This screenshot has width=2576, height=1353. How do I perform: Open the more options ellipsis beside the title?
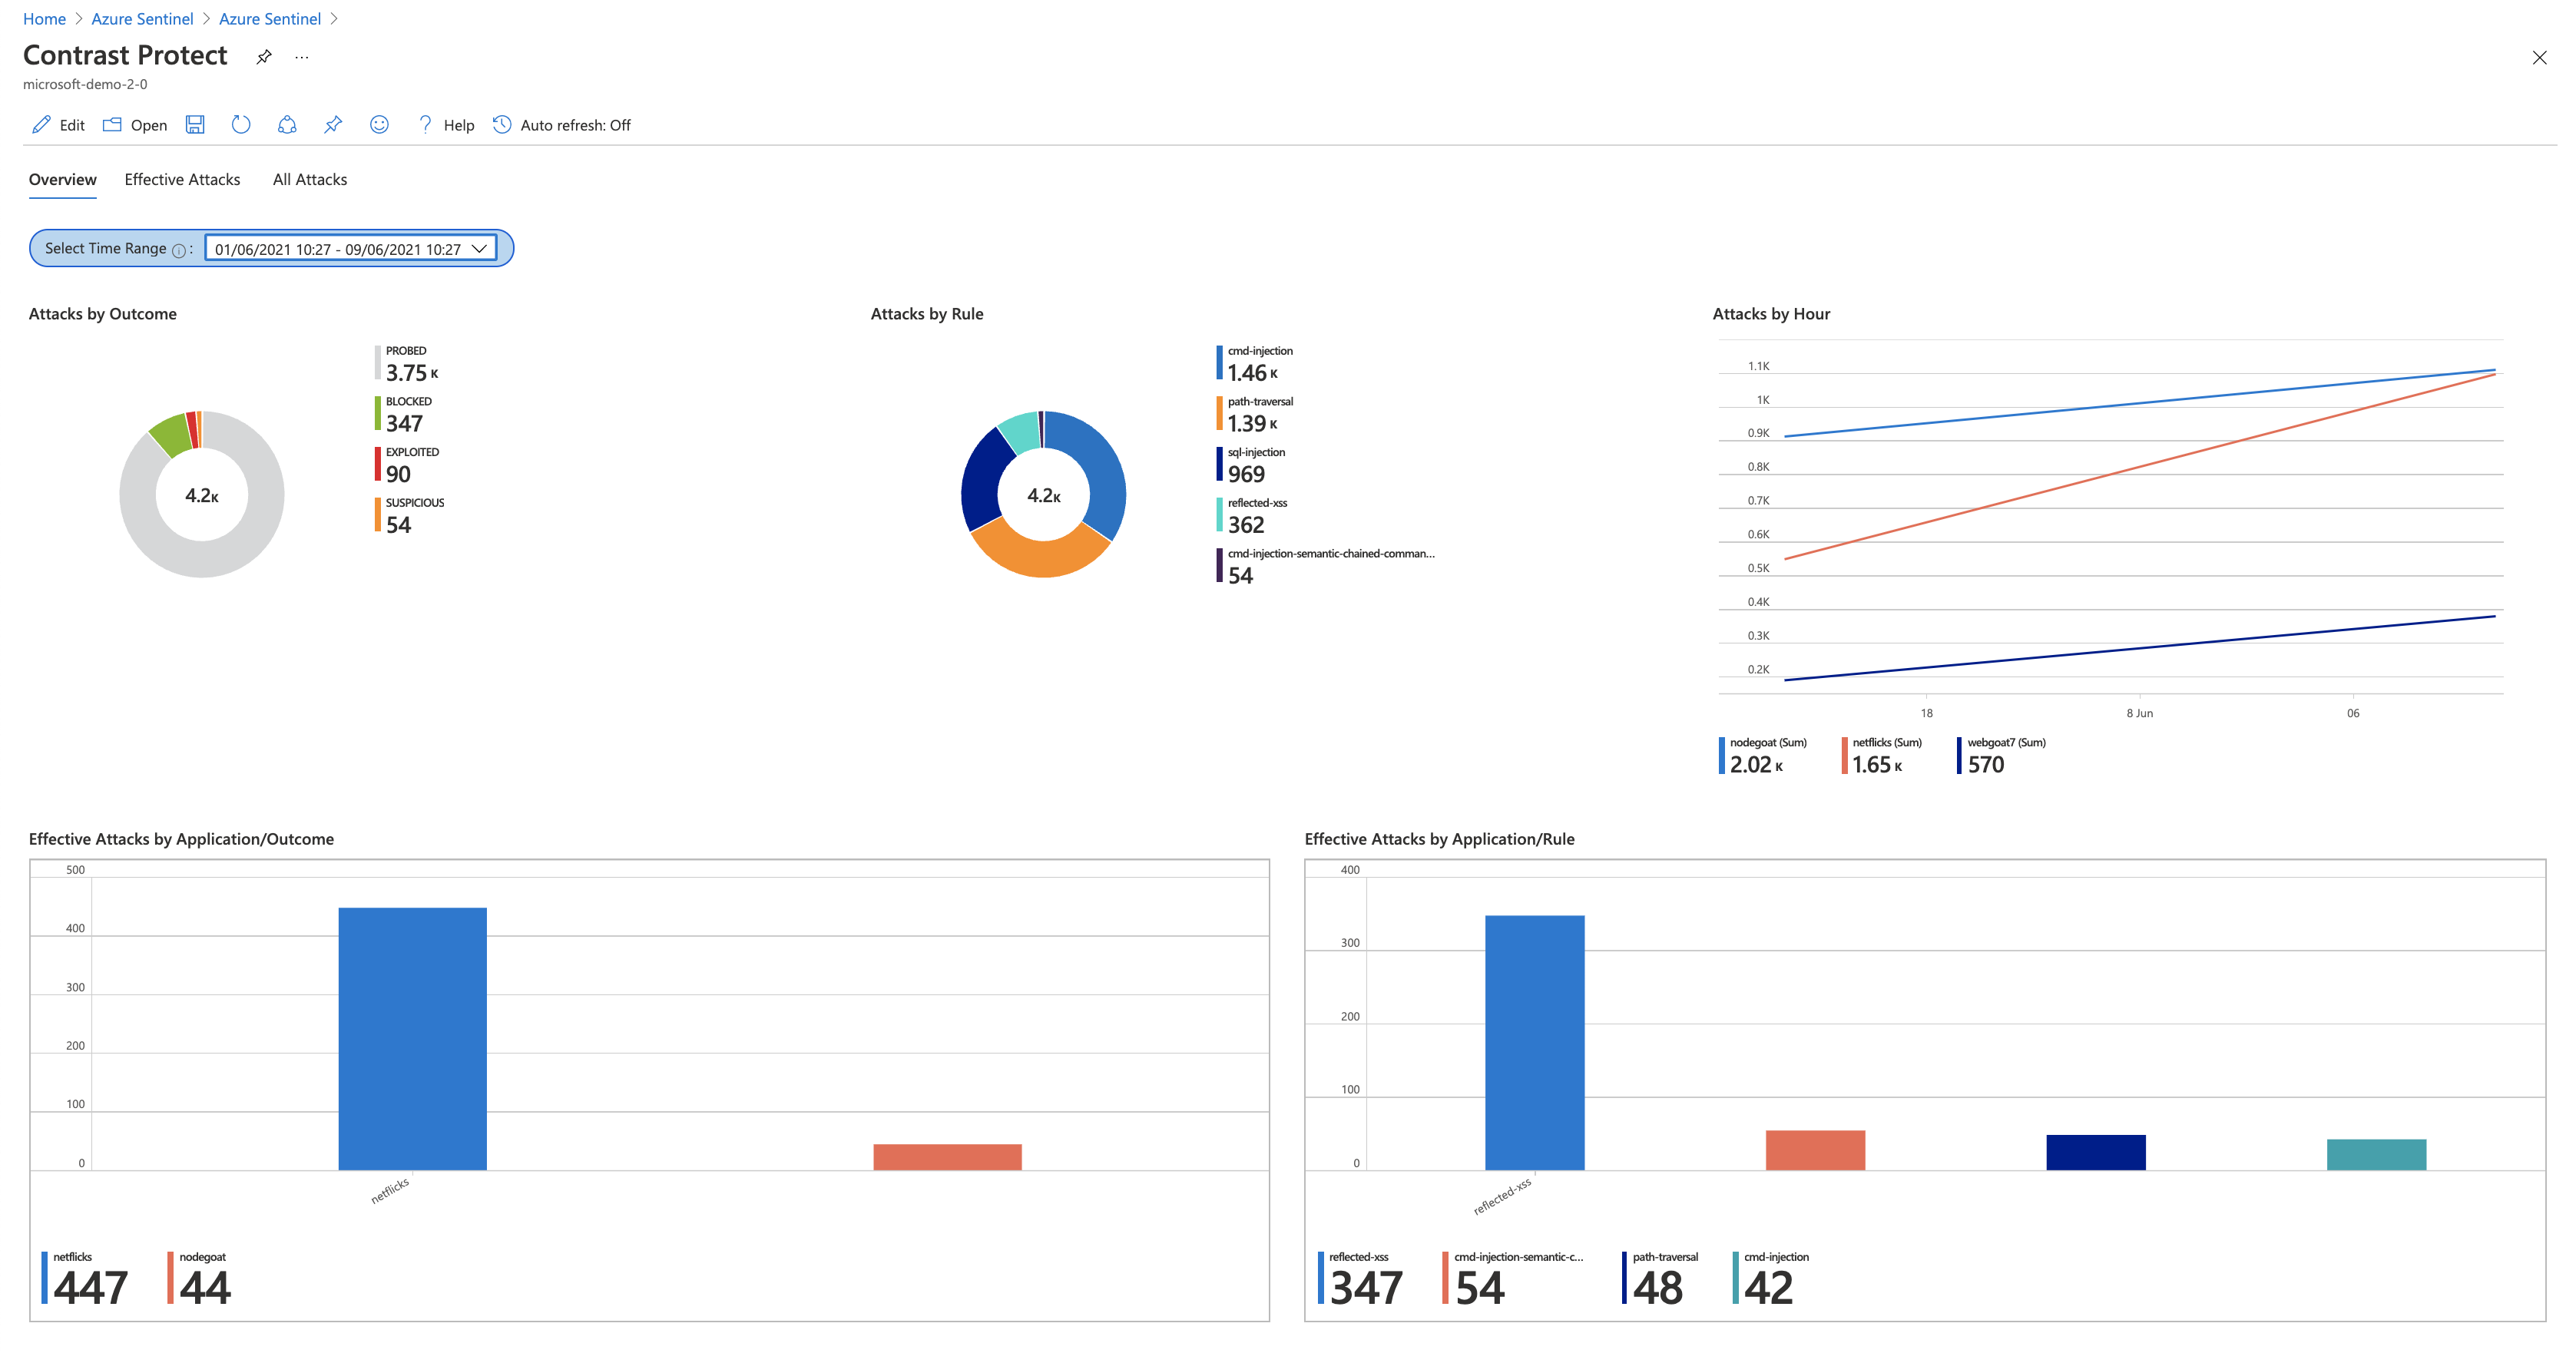(x=302, y=58)
